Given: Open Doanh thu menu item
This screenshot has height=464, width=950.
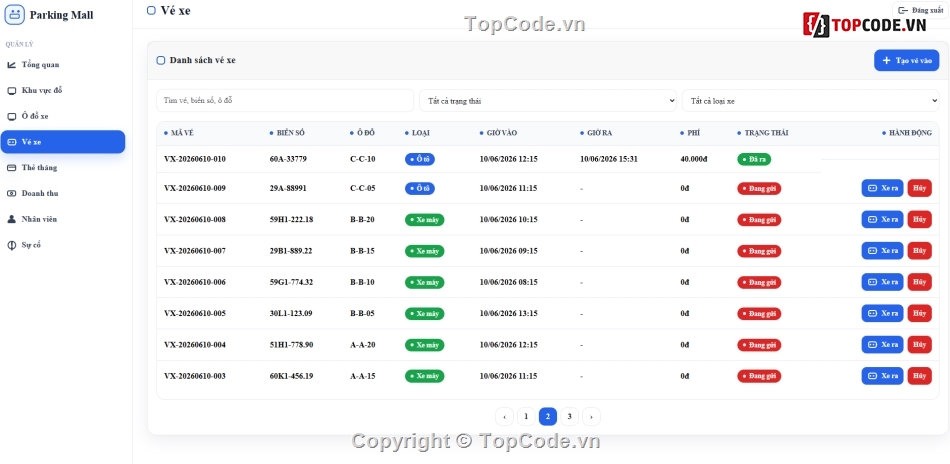Looking at the screenshot, I should (x=63, y=193).
